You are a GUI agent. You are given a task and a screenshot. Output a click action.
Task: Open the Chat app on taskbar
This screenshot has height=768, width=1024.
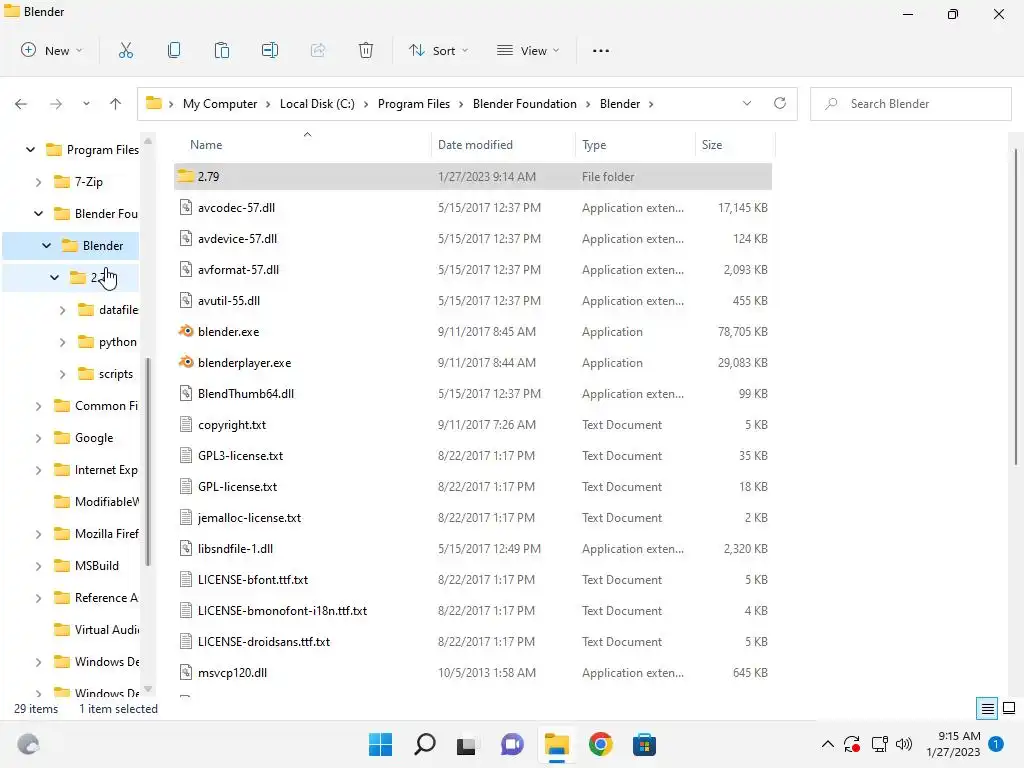click(512, 744)
